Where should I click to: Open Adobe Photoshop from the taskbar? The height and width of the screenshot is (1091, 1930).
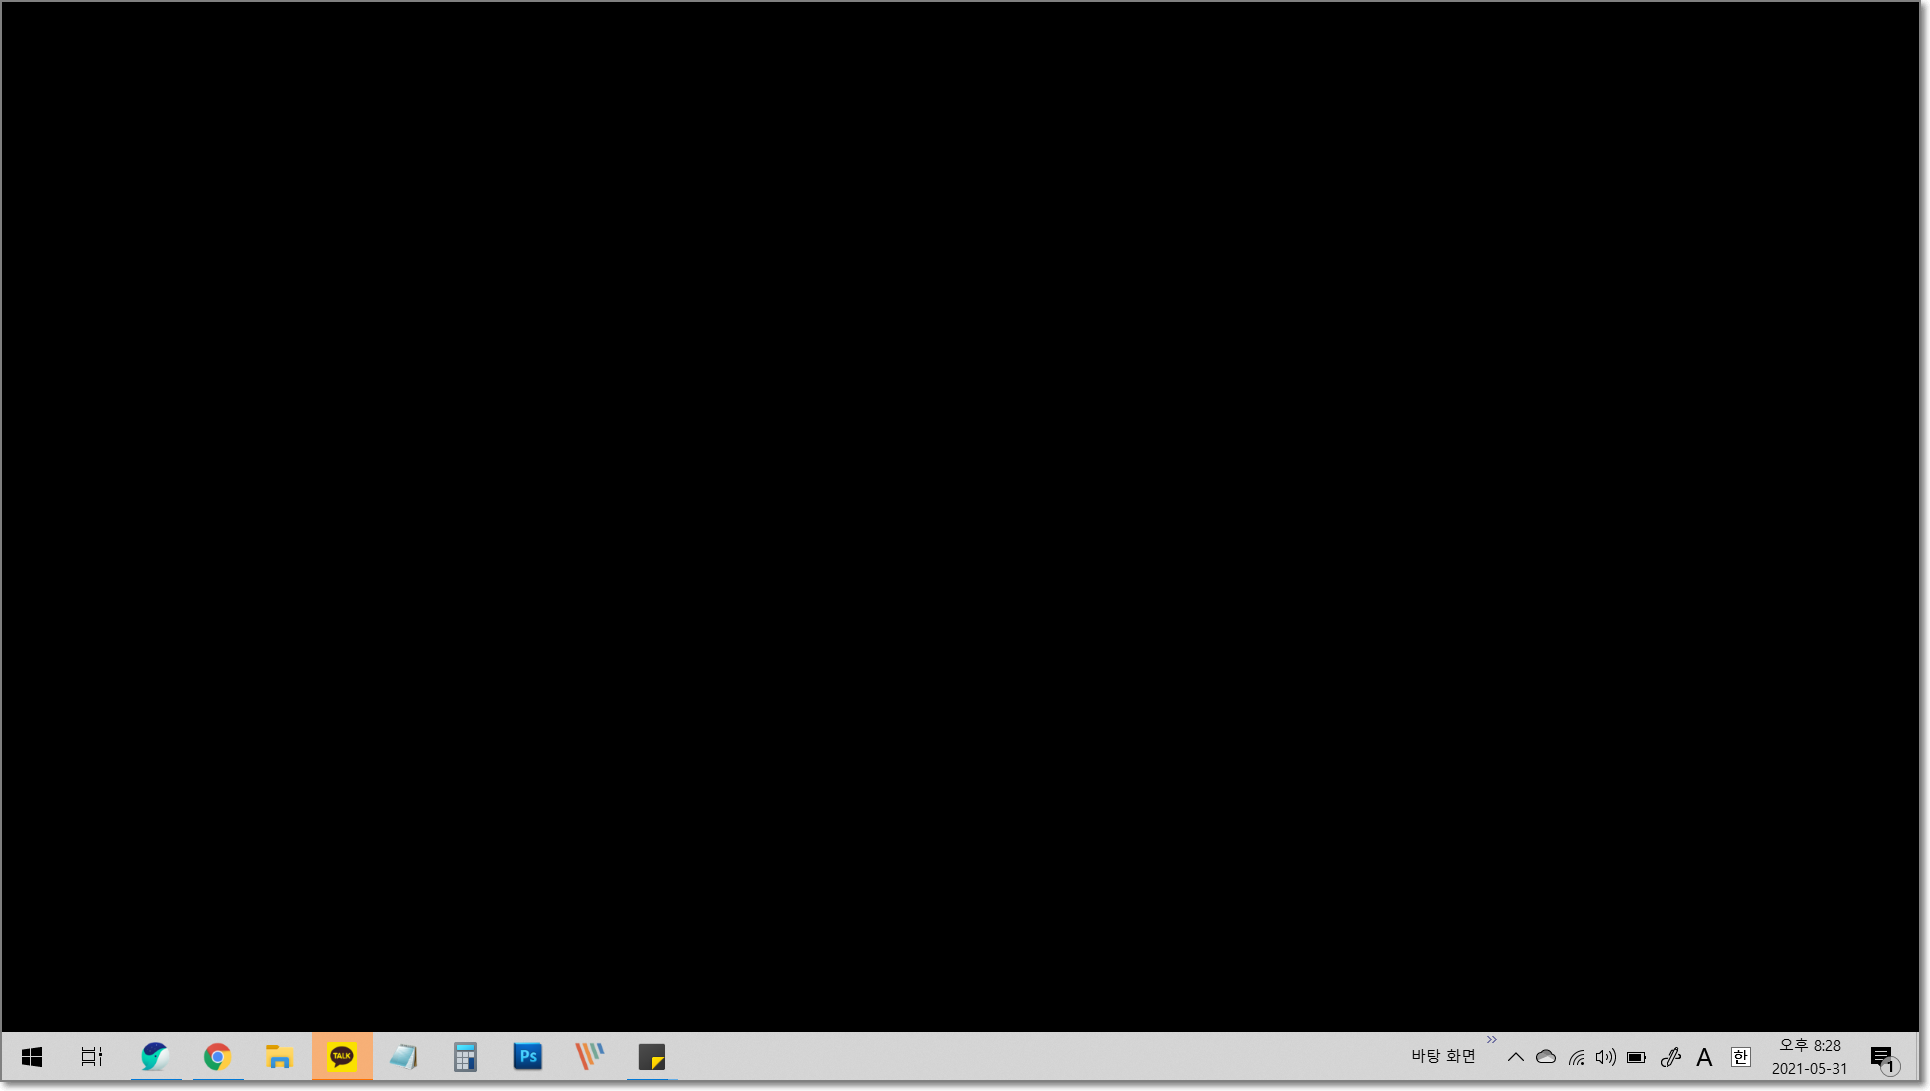528,1057
